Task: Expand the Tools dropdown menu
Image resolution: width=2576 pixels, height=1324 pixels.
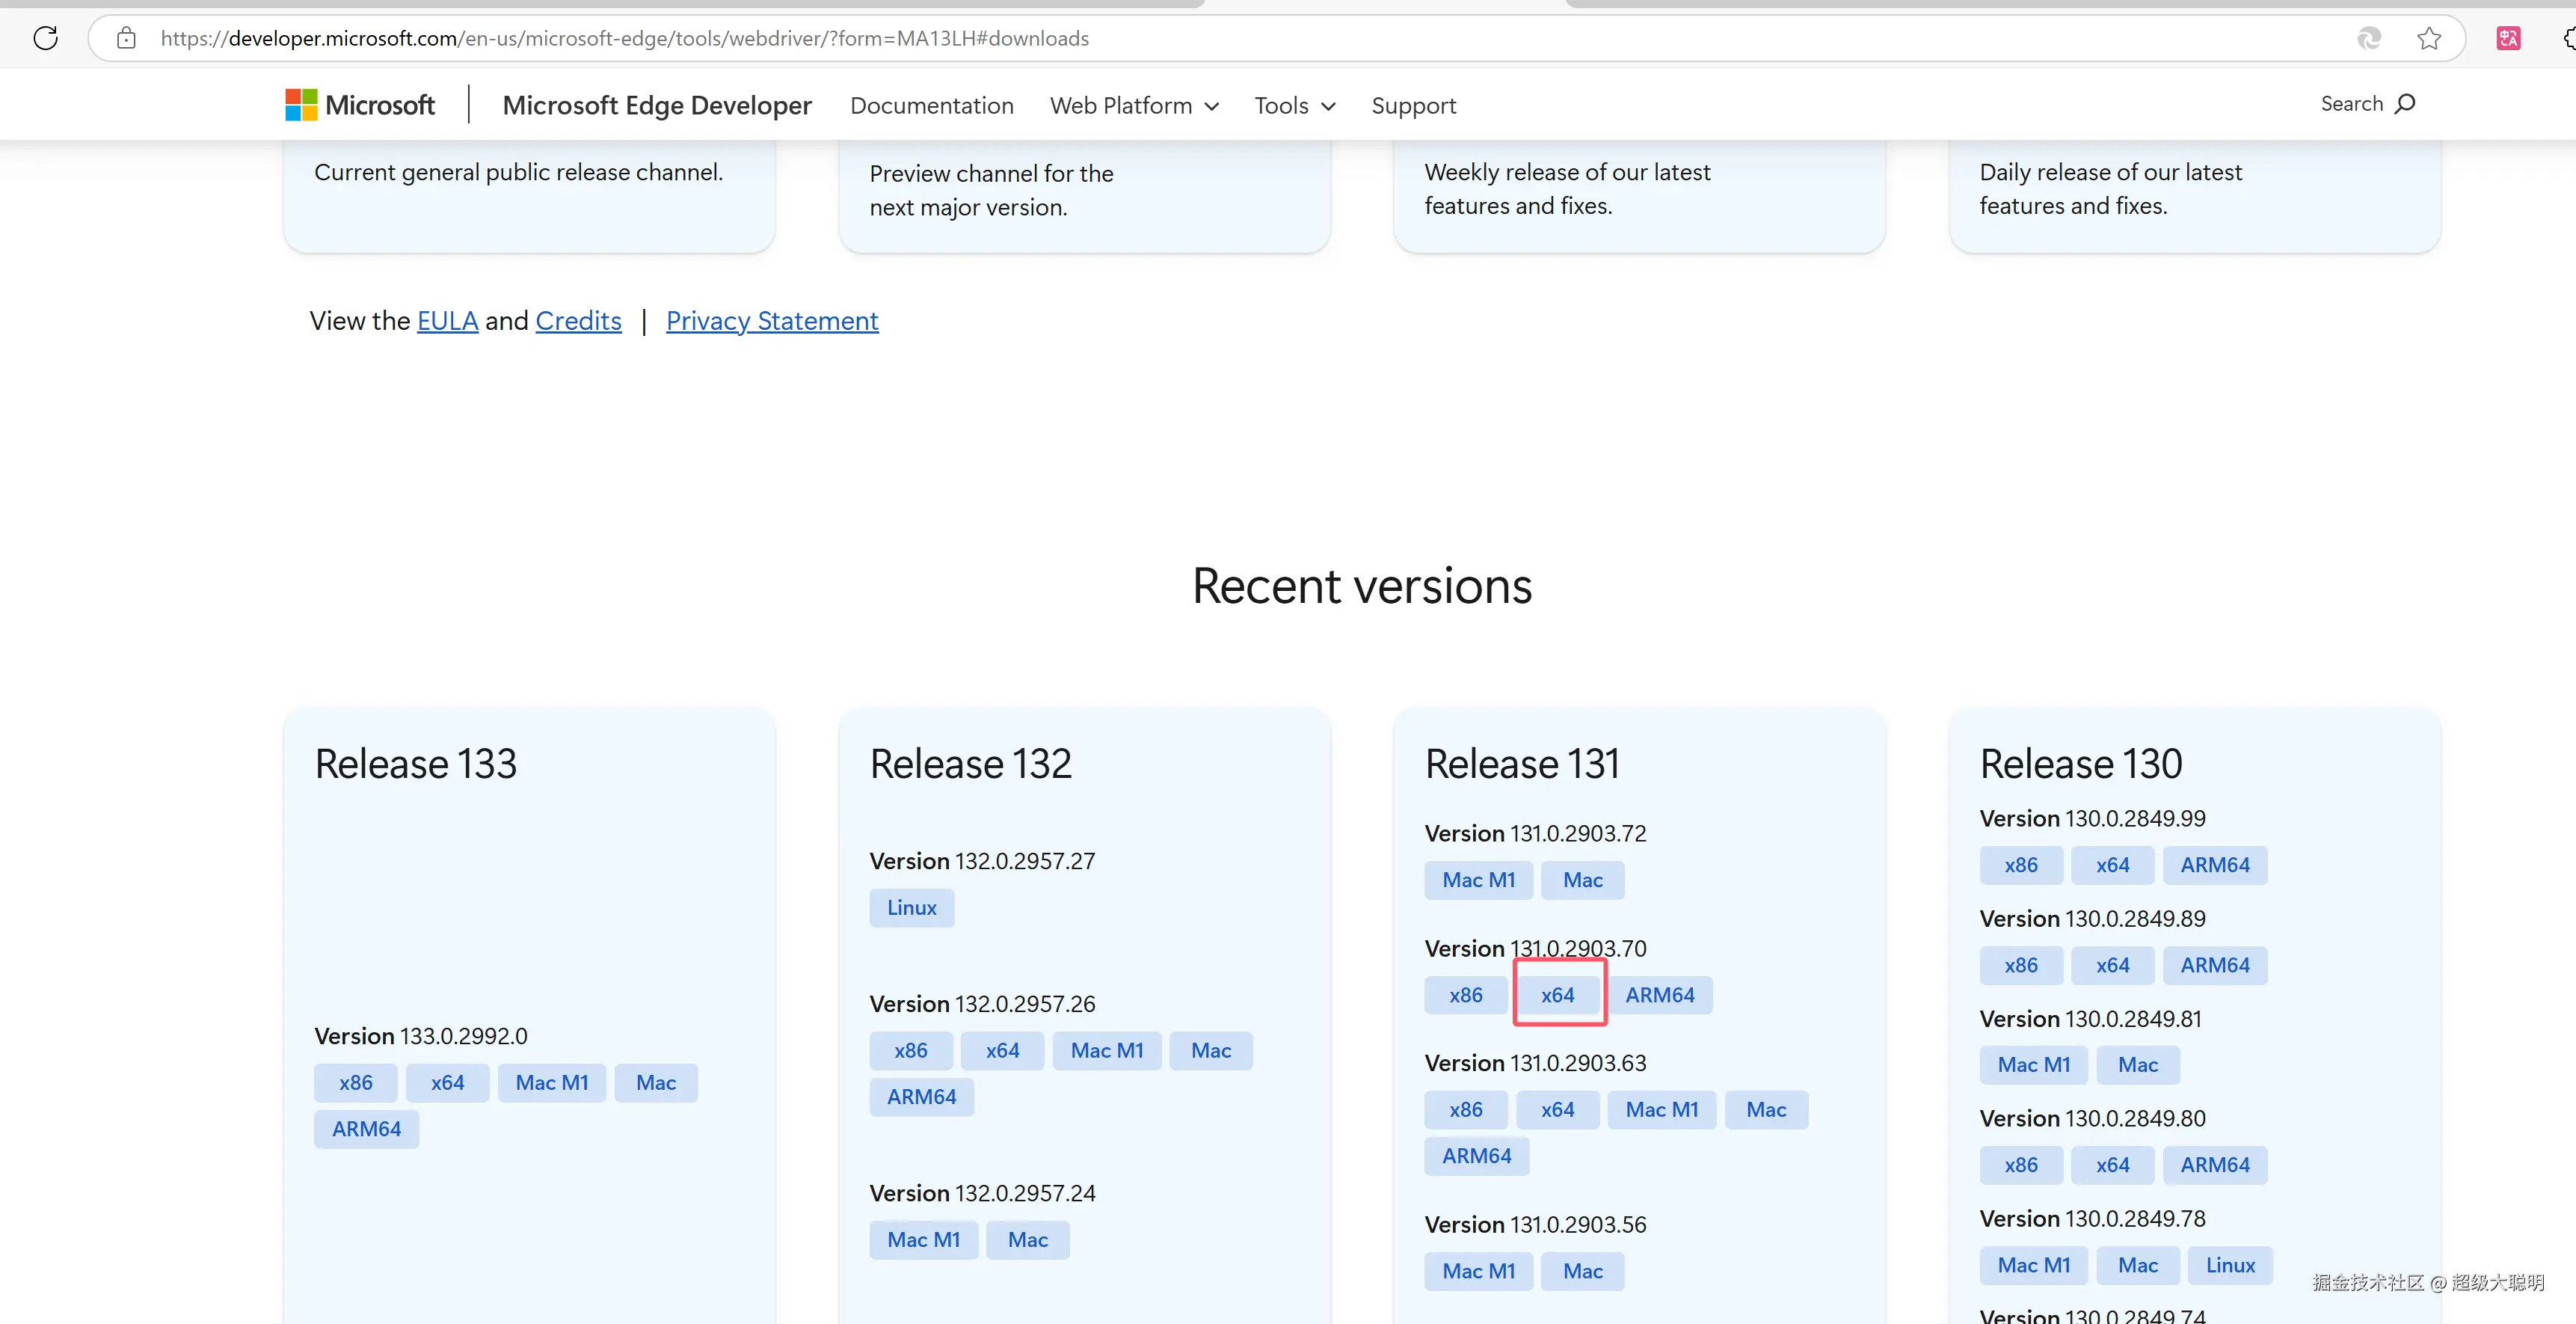Action: tap(1295, 105)
